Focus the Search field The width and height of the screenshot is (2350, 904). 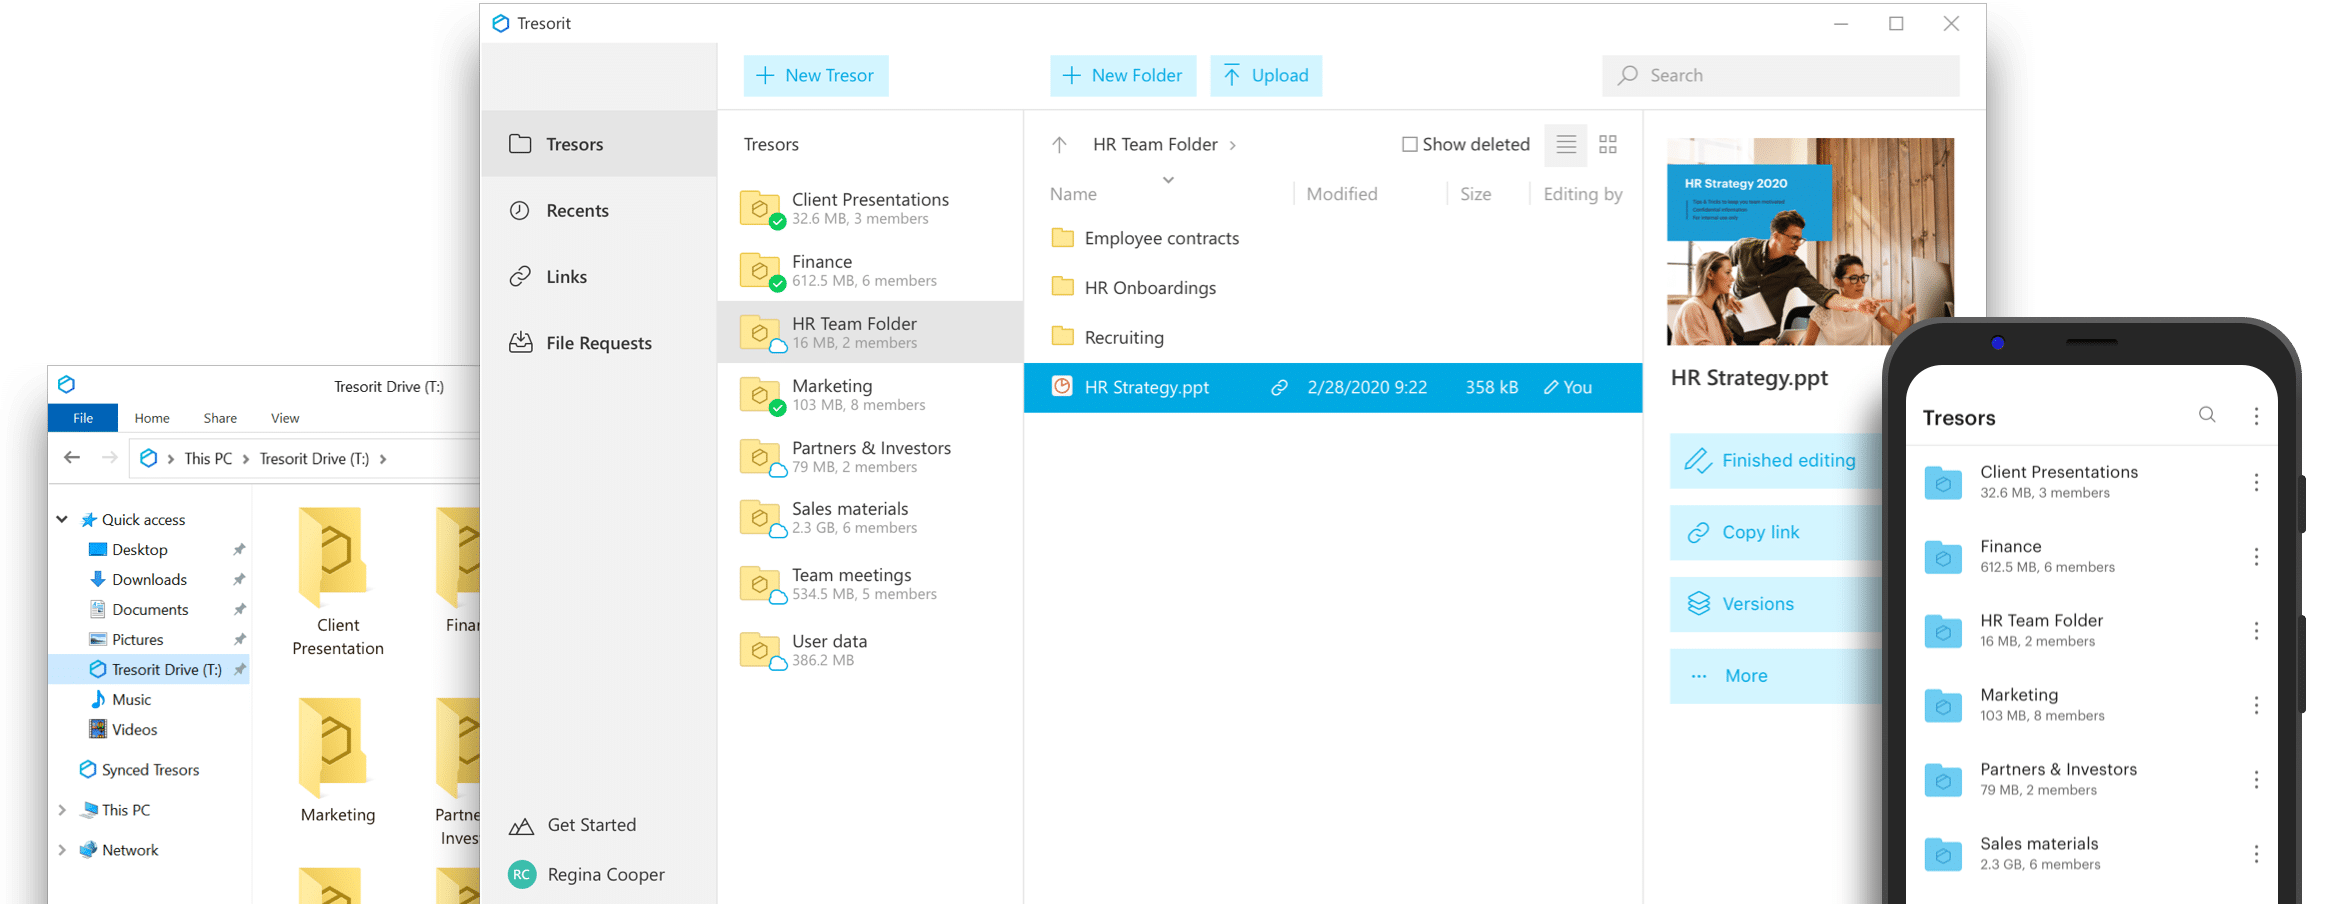pos(1780,75)
